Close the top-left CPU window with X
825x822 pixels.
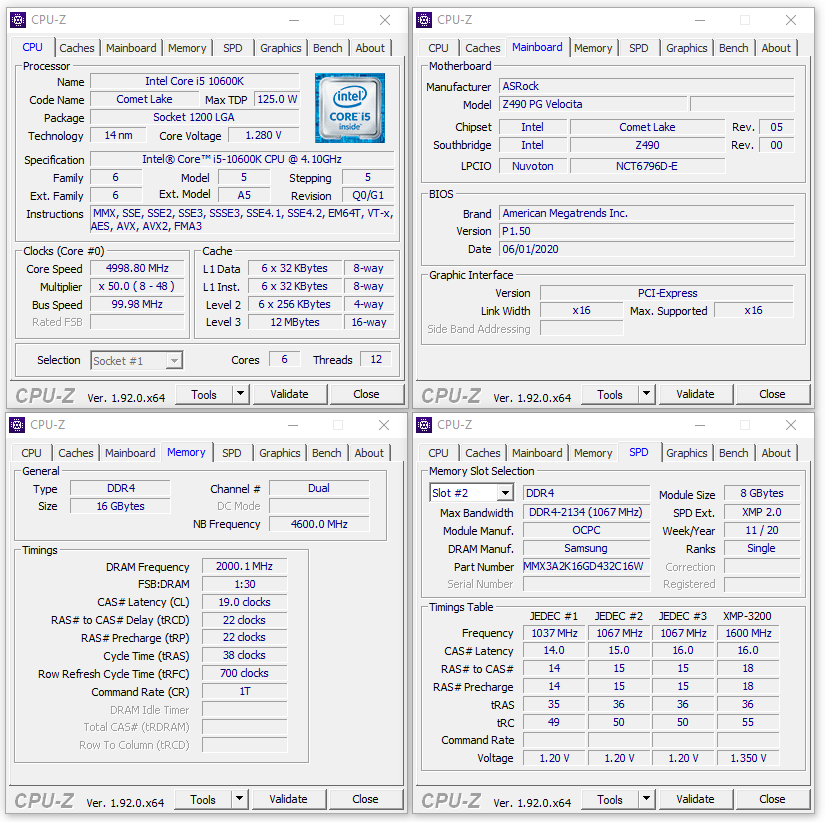pos(385,20)
